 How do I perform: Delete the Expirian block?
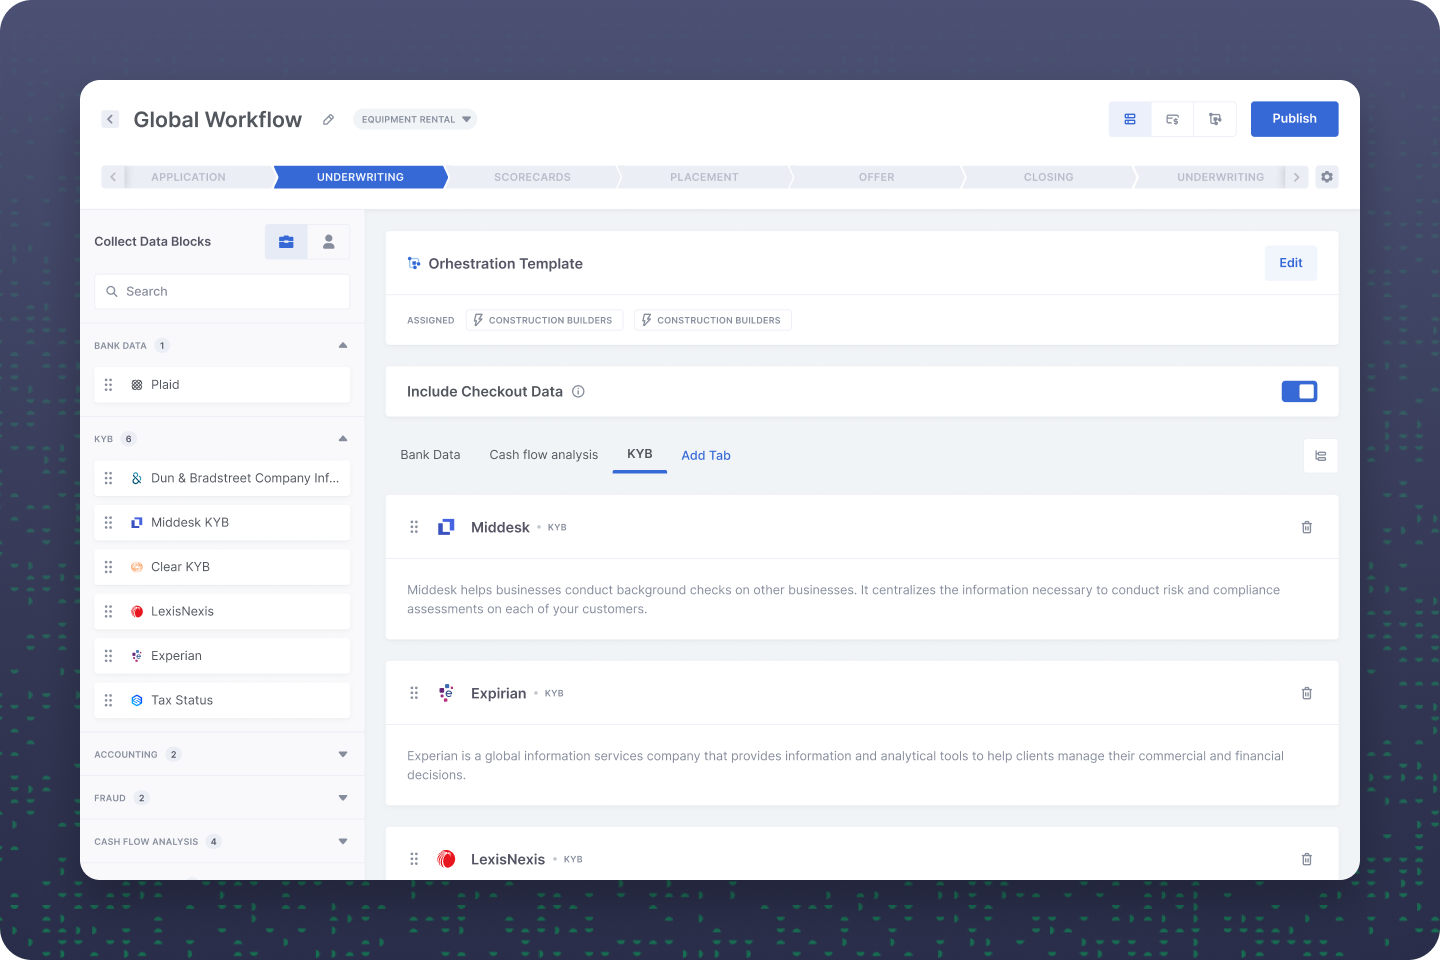coord(1307,693)
